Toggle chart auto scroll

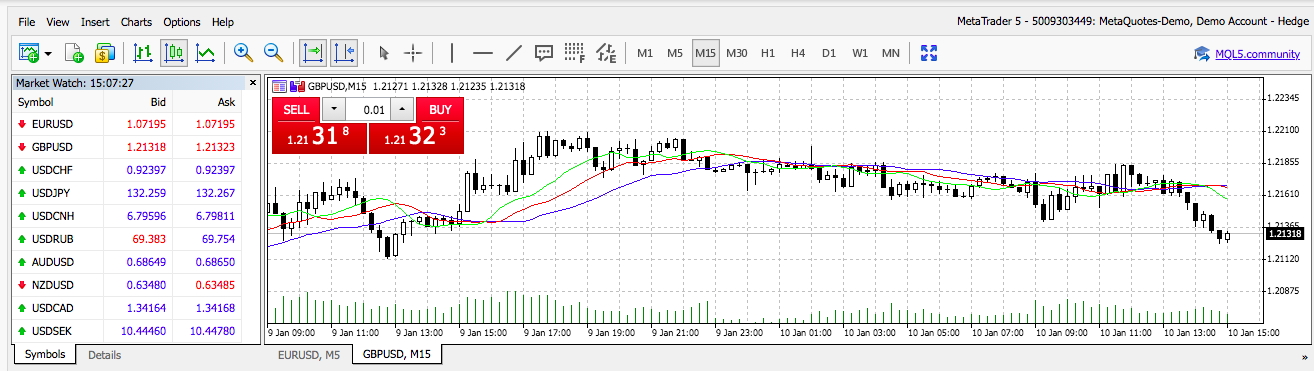312,53
